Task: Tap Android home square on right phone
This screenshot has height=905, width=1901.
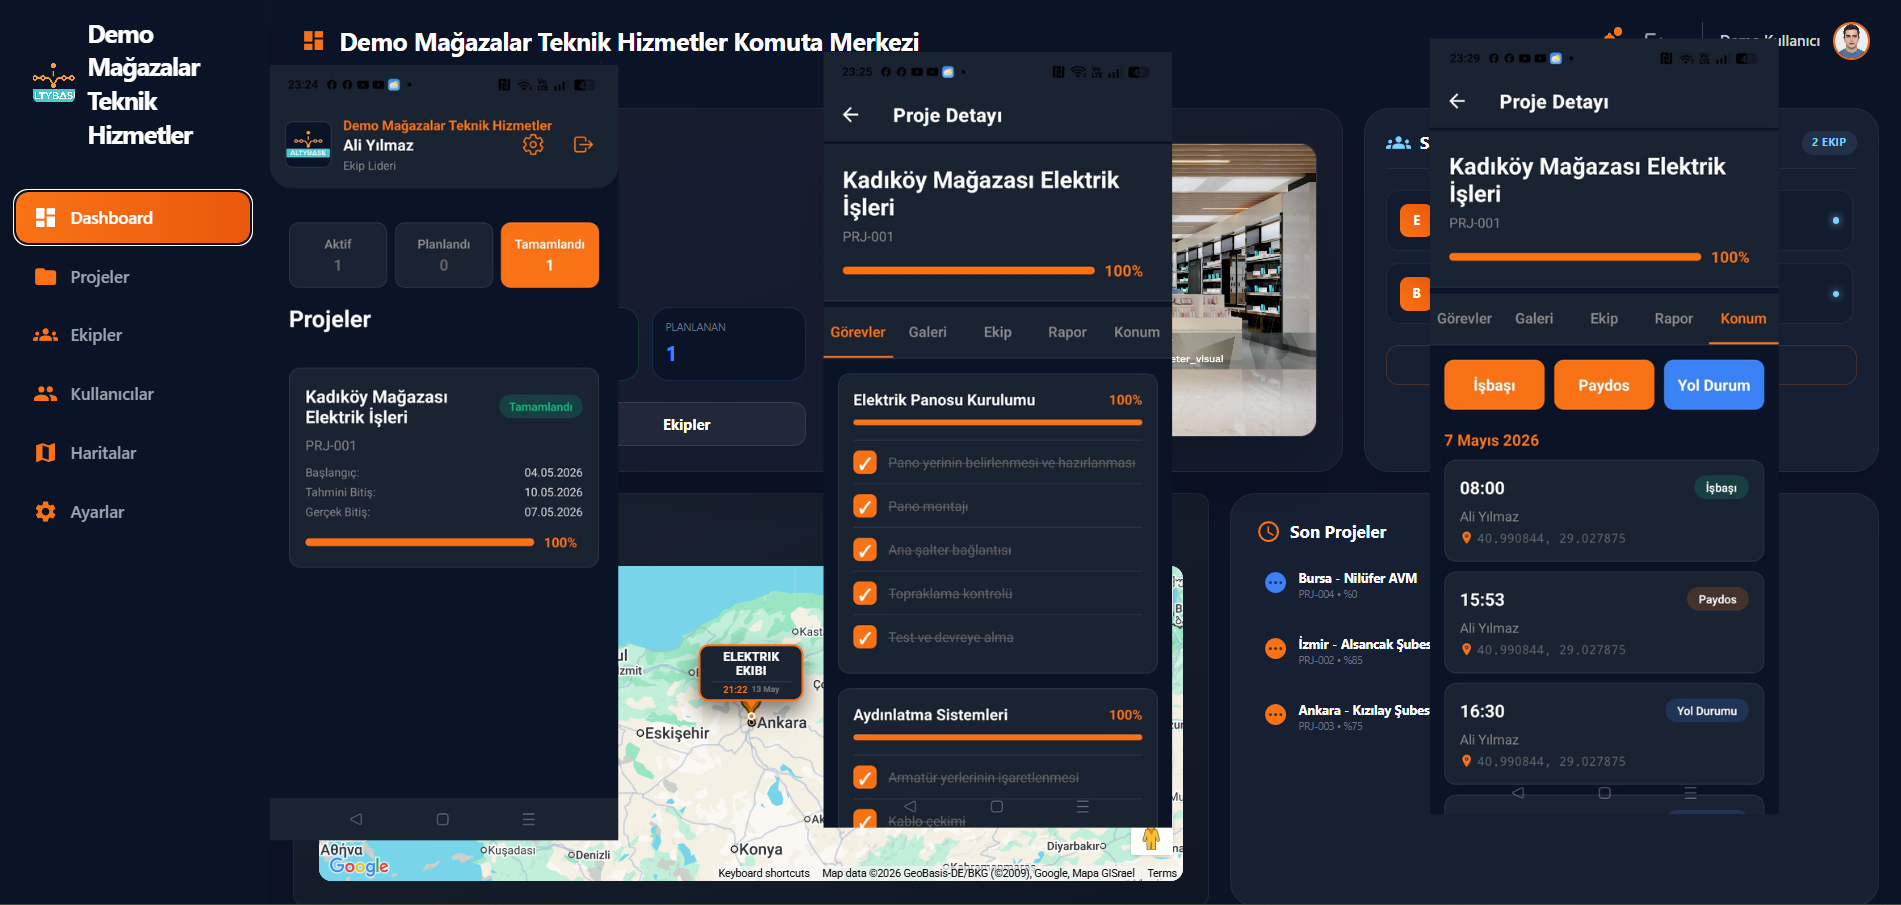Action: tap(1604, 793)
